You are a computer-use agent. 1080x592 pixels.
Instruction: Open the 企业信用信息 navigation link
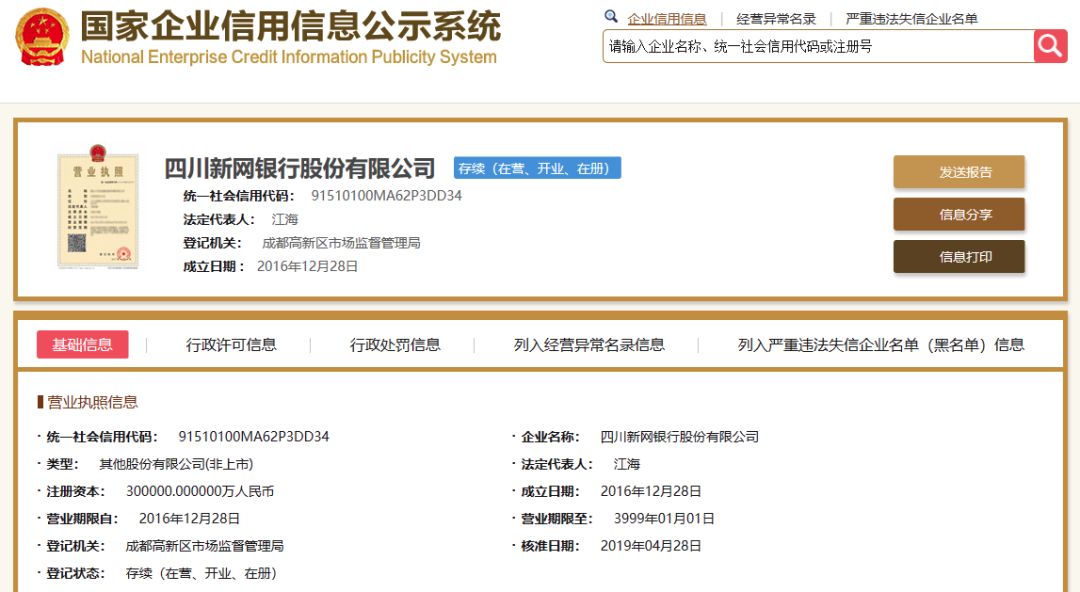click(668, 17)
